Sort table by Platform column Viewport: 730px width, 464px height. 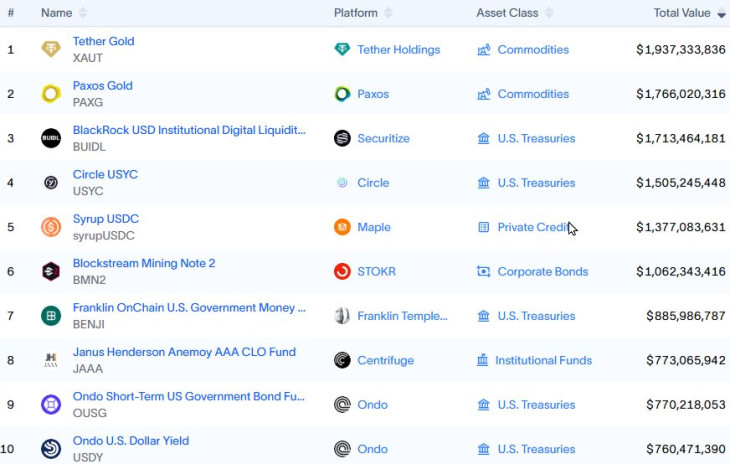[x=356, y=13]
